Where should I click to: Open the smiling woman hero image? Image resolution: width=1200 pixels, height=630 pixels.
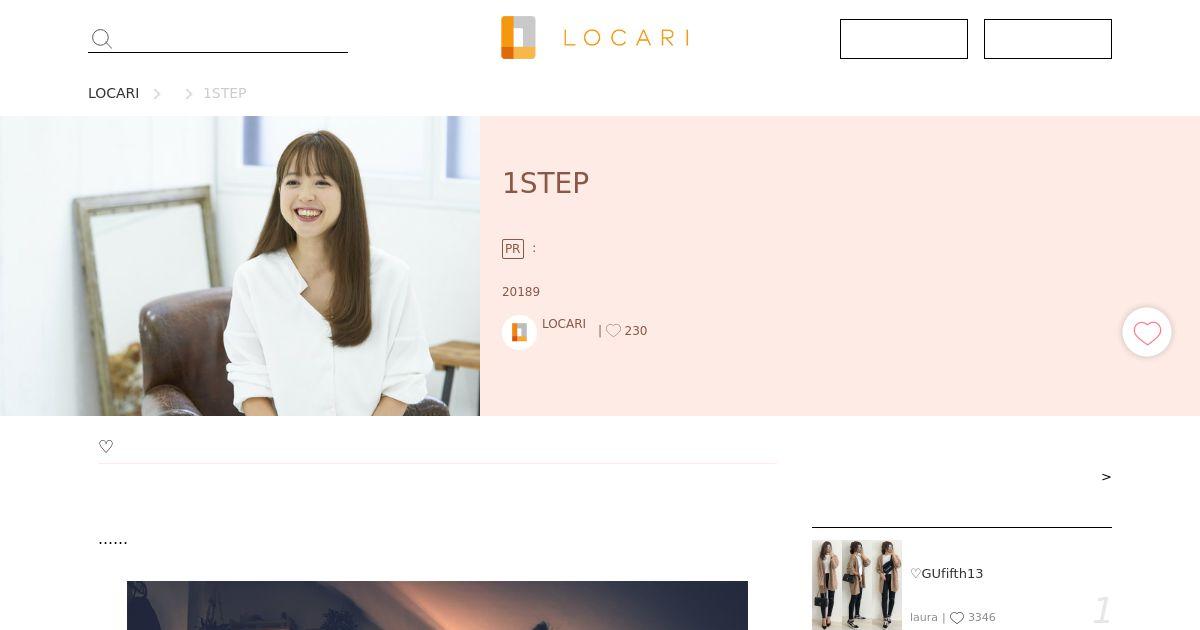coord(240,266)
